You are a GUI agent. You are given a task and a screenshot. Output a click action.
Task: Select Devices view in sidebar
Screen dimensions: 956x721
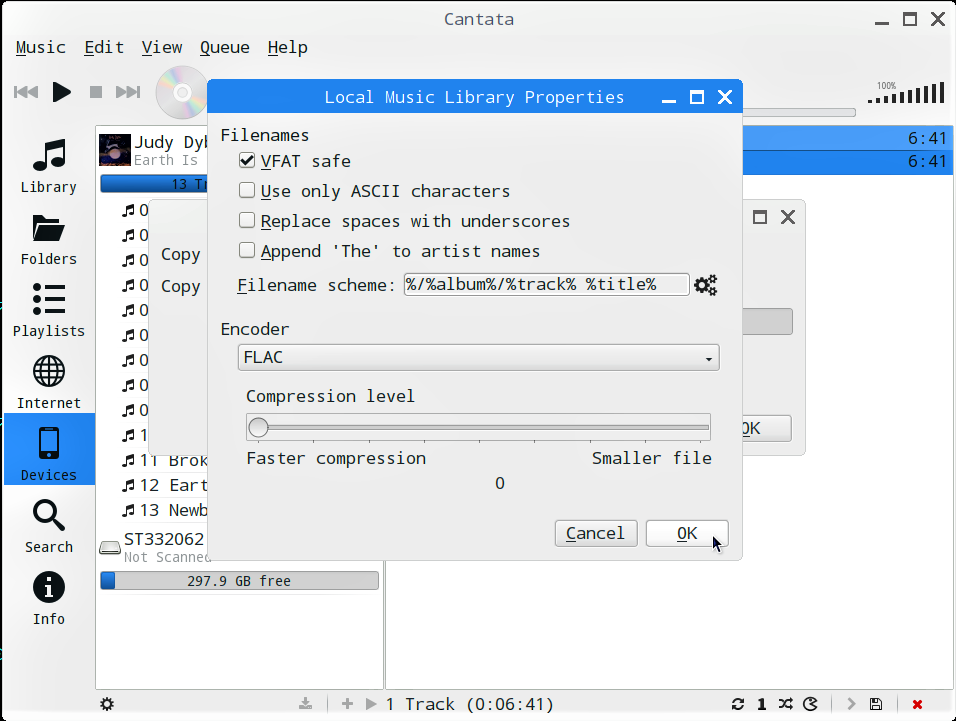pos(49,449)
